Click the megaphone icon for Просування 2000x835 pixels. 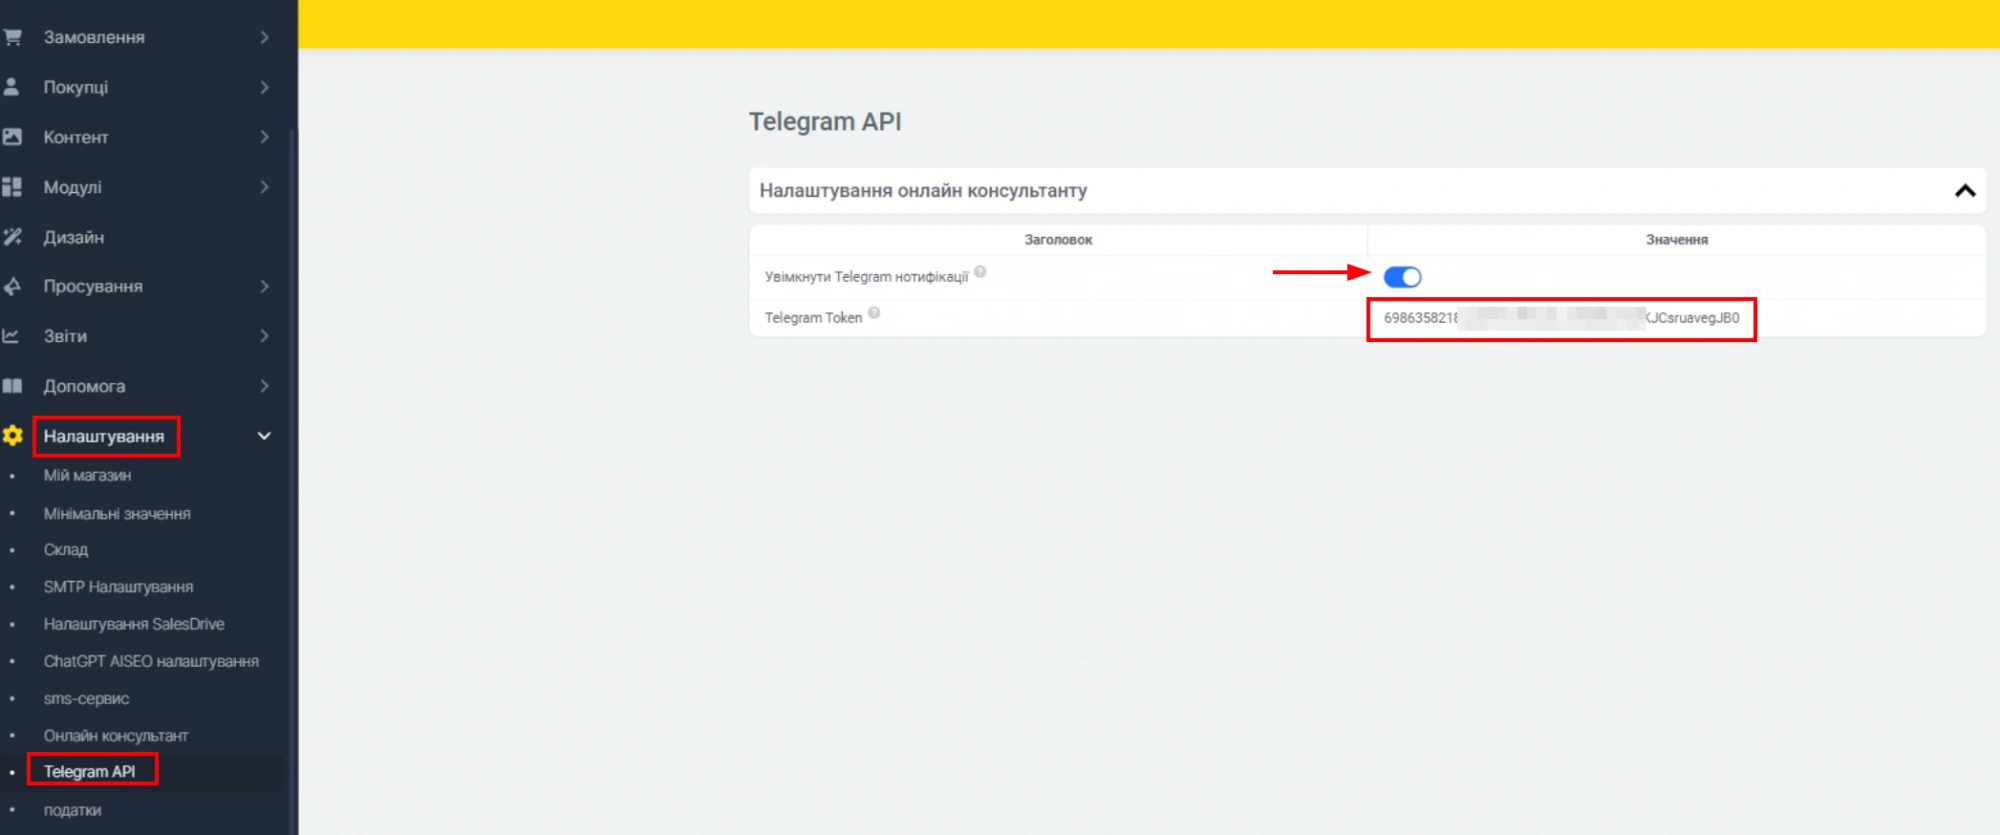point(12,287)
